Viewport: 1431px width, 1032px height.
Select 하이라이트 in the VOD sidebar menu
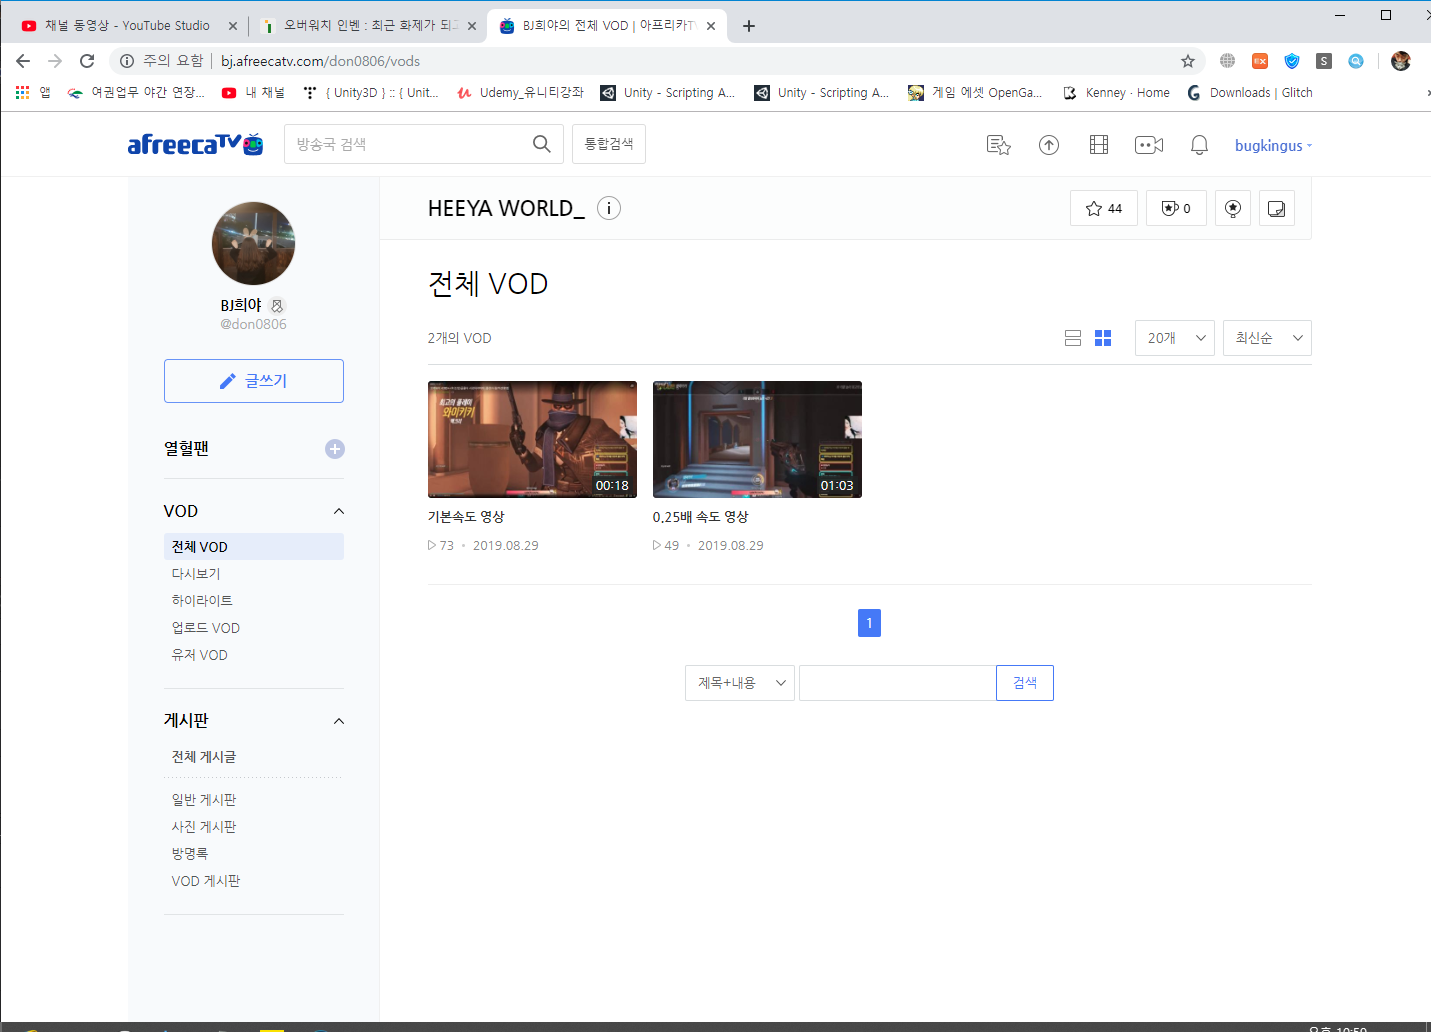[x=202, y=600]
